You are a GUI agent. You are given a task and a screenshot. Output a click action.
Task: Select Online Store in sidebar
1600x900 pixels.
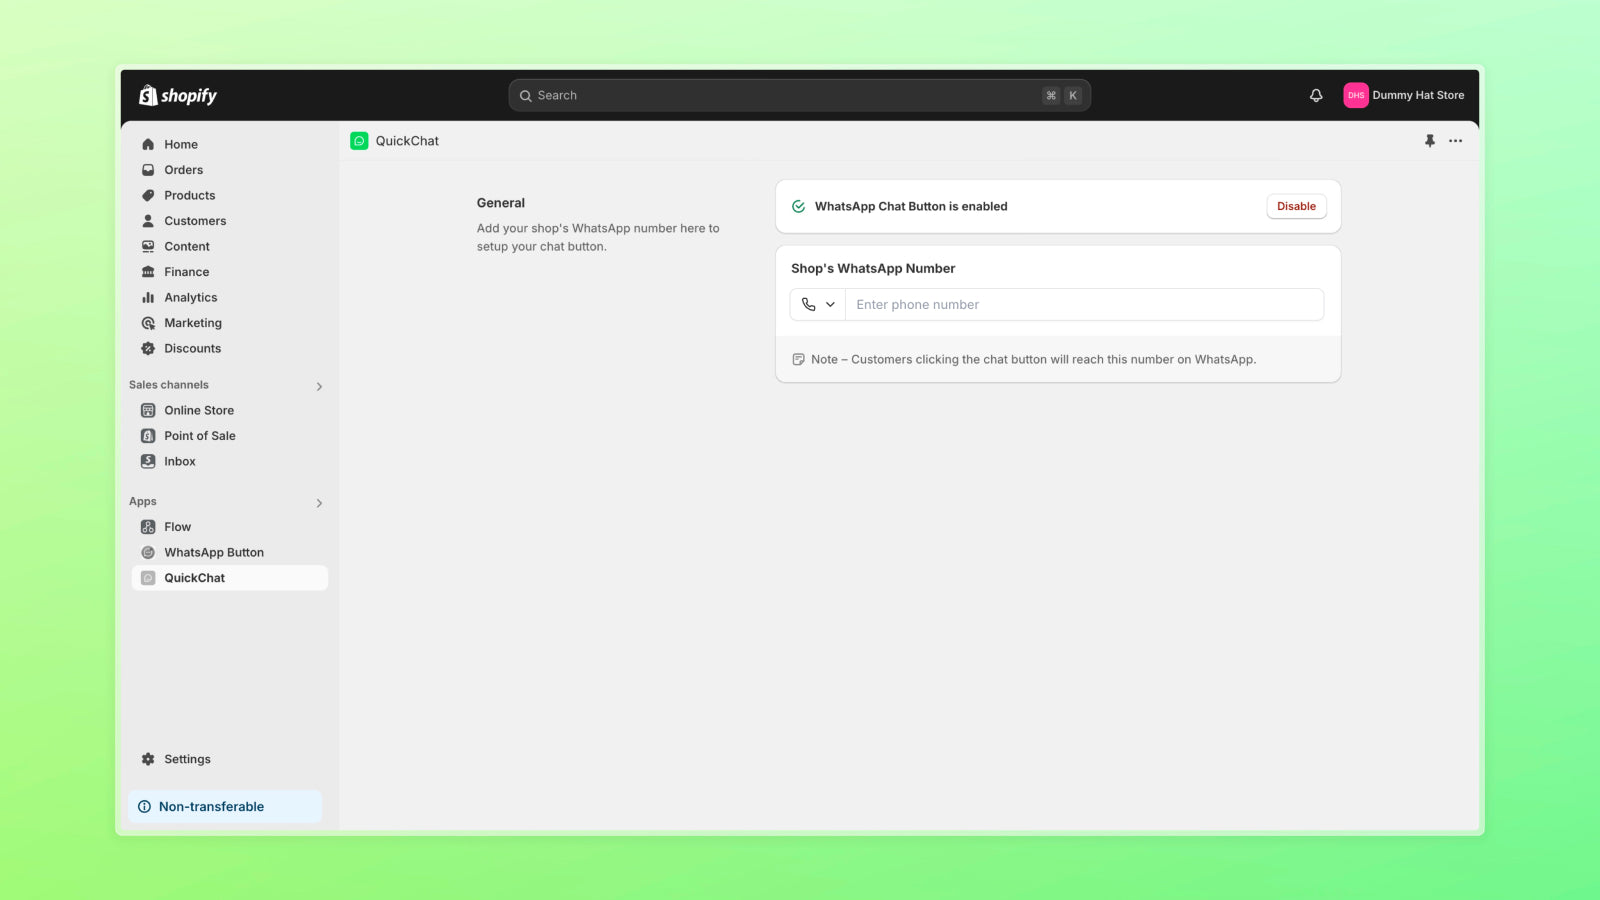click(x=199, y=410)
